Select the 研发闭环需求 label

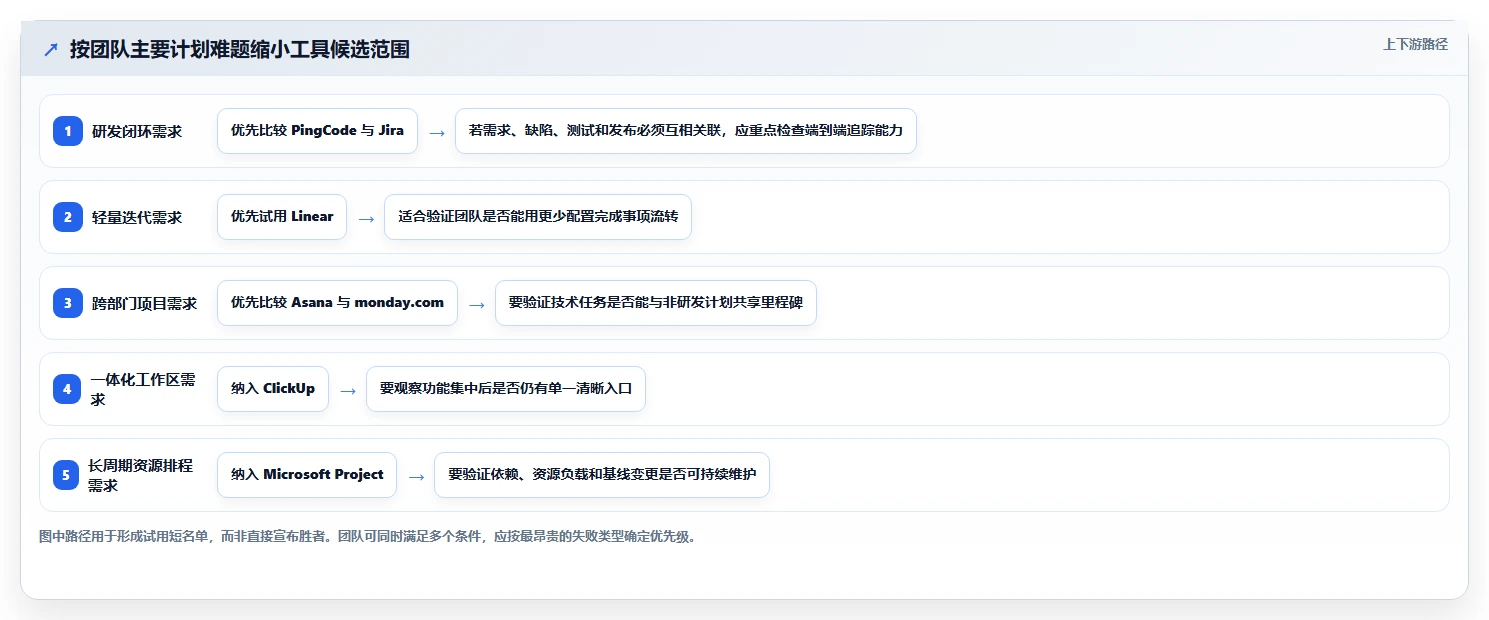[x=137, y=131]
